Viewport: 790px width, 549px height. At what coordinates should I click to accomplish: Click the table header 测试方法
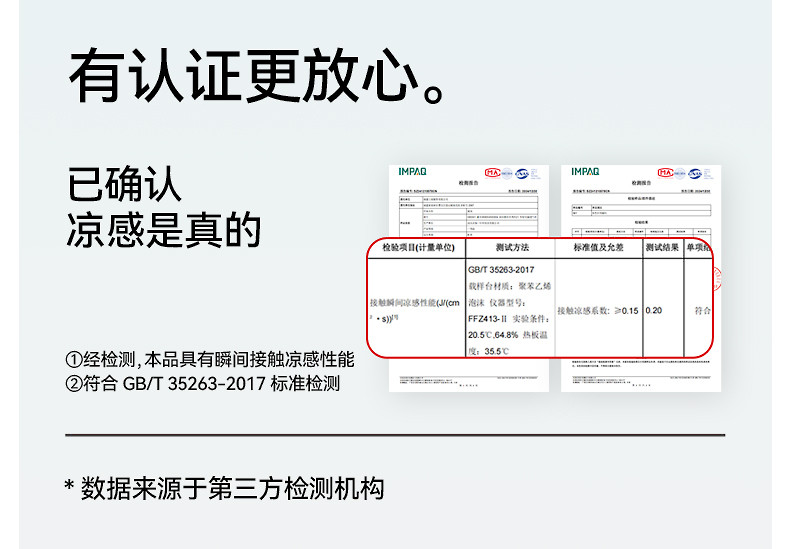pyautogui.click(x=512, y=247)
